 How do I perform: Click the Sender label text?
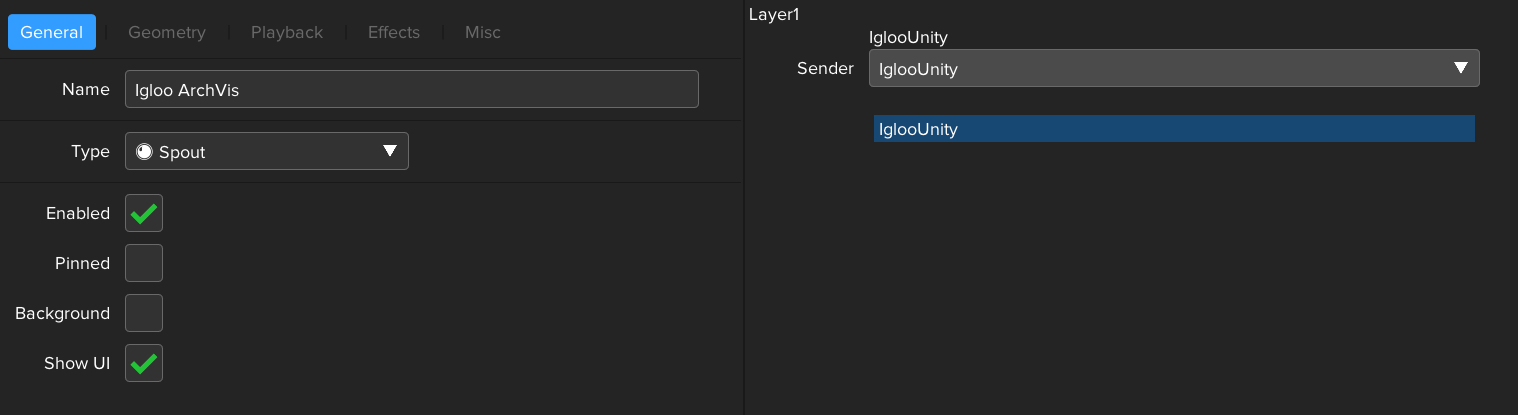pyautogui.click(x=825, y=69)
